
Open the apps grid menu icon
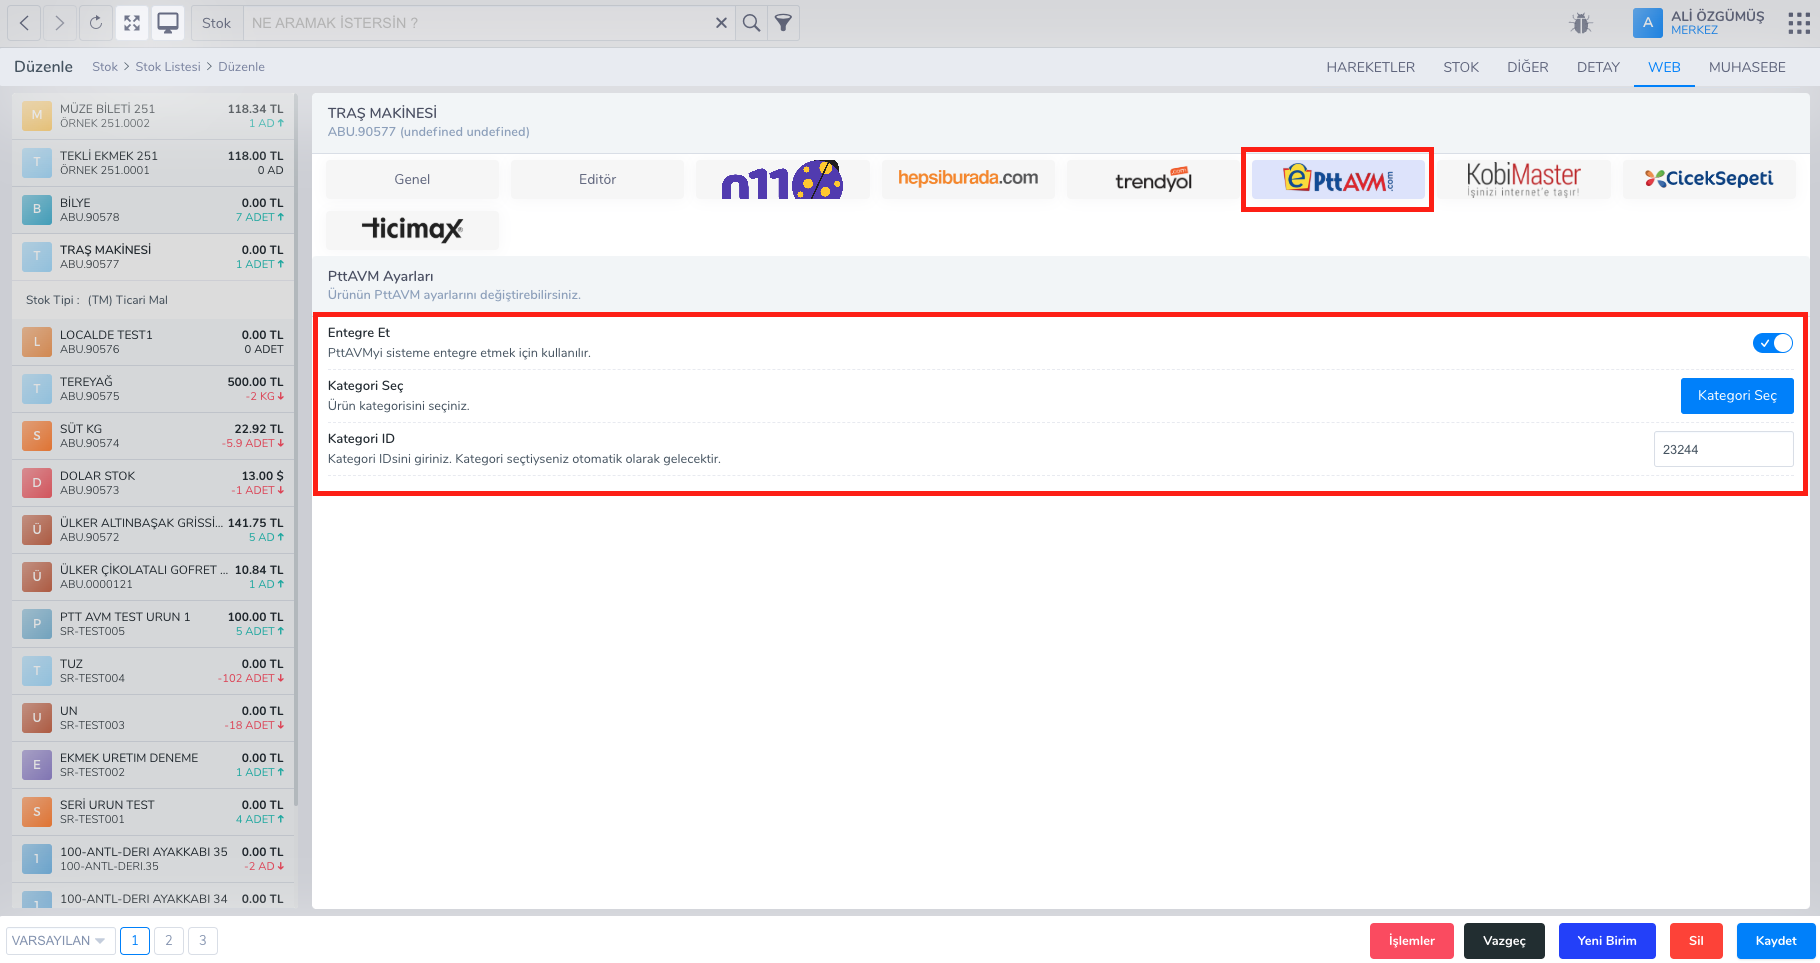tap(1798, 23)
